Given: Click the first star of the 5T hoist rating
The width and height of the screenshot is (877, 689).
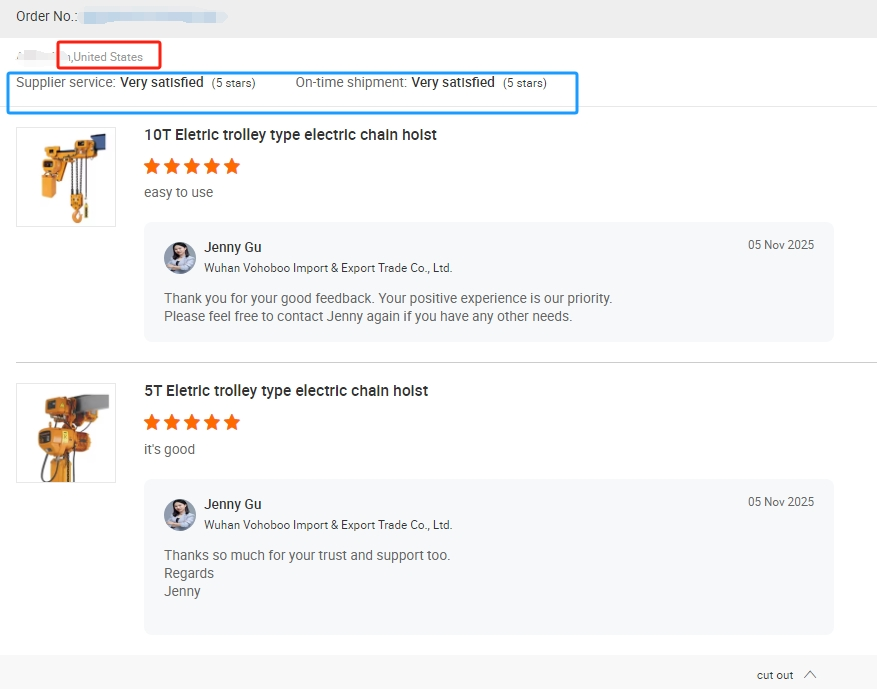Looking at the screenshot, I should [x=153, y=422].
